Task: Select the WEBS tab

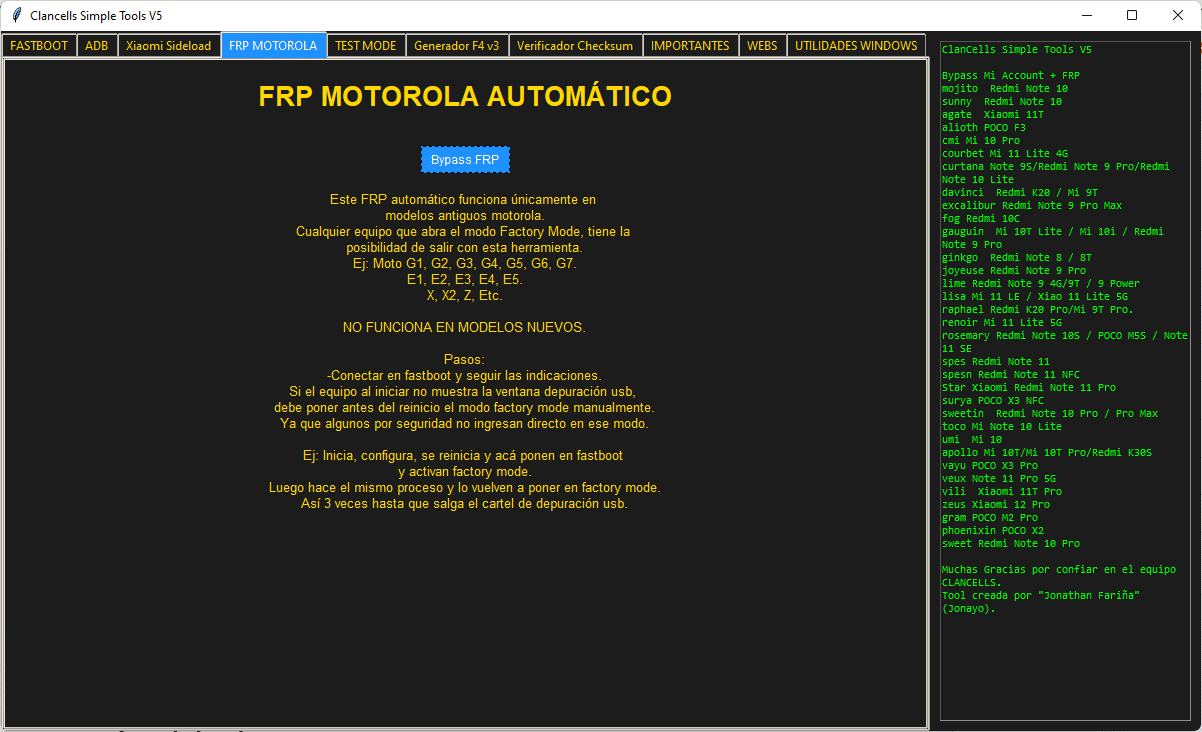Action: click(762, 46)
